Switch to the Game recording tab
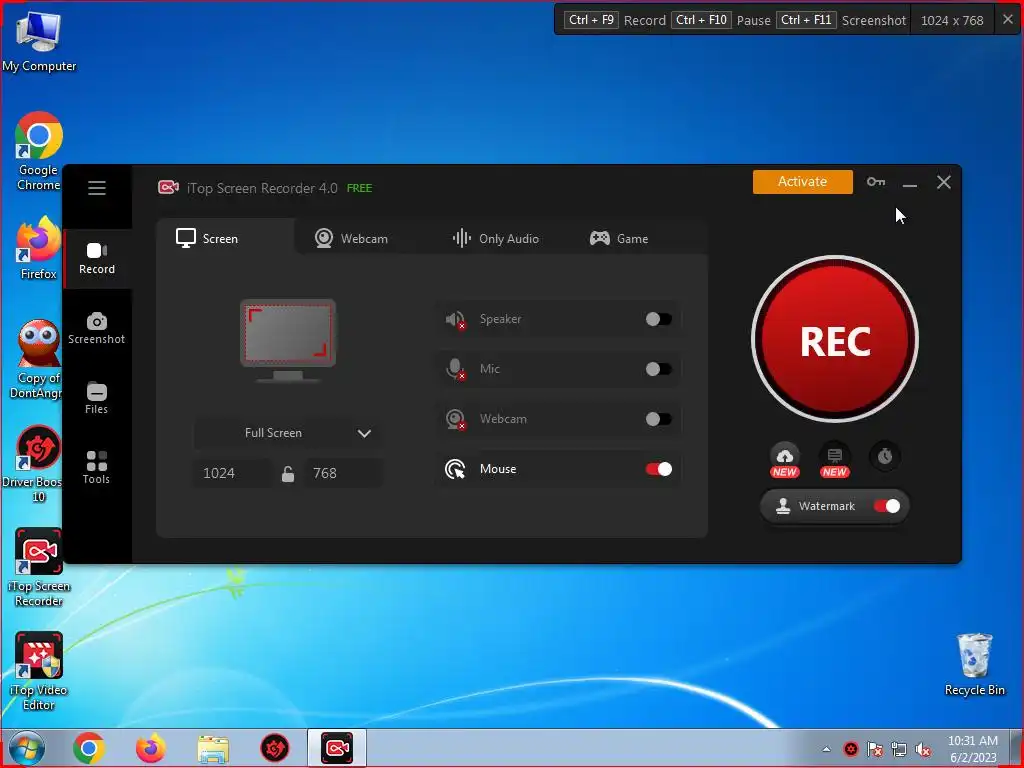Image resolution: width=1024 pixels, height=768 pixels. coord(619,238)
